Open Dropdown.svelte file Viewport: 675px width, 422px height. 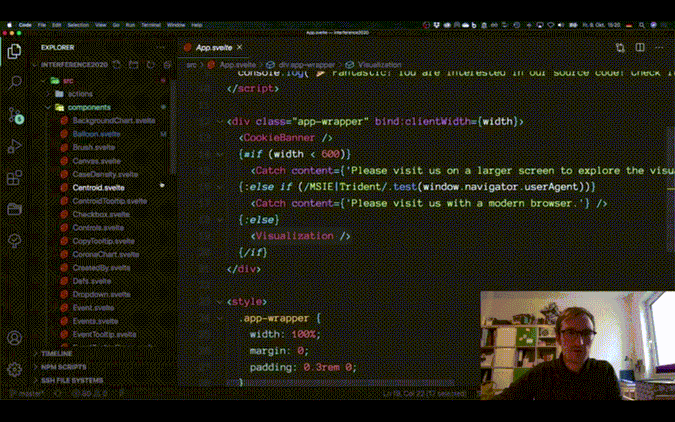coord(101,295)
